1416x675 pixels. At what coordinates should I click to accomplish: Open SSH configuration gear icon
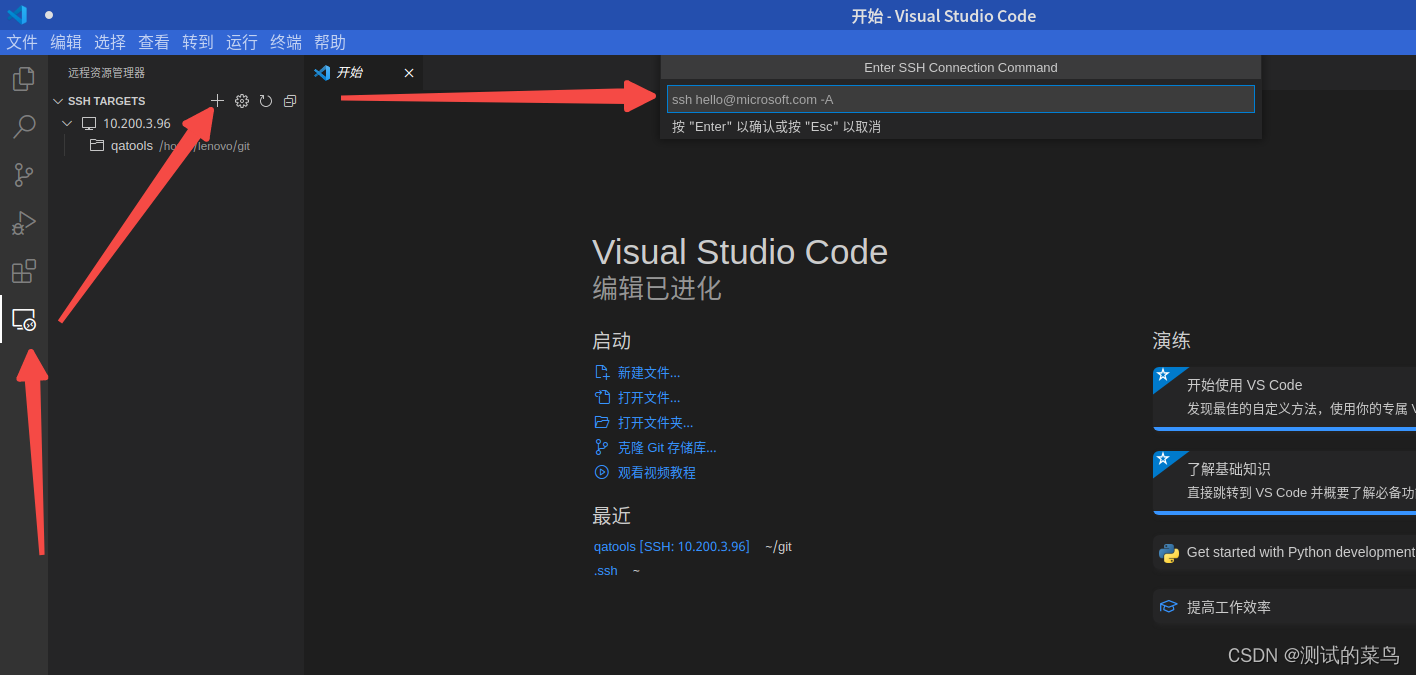click(241, 101)
